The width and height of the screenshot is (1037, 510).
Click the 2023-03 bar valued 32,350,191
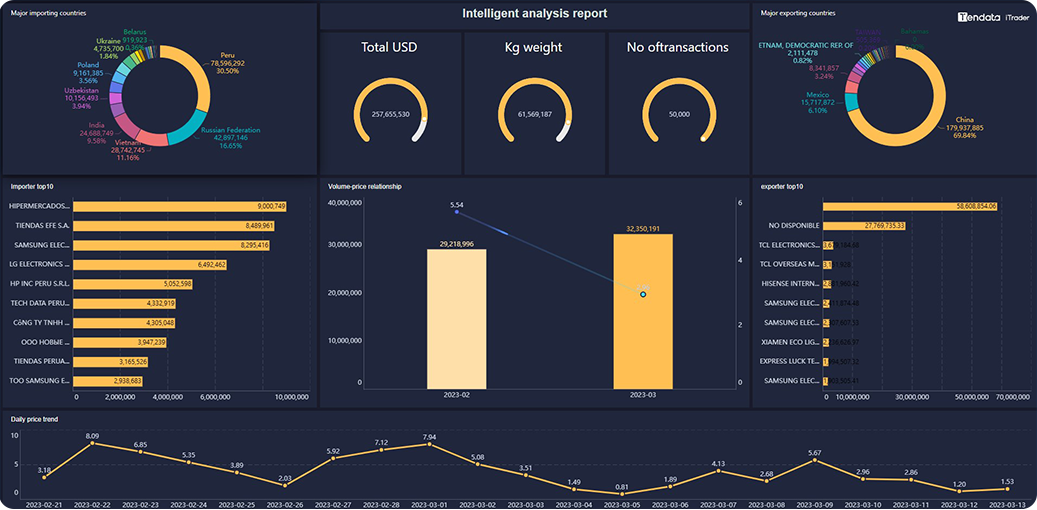(643, 311)
